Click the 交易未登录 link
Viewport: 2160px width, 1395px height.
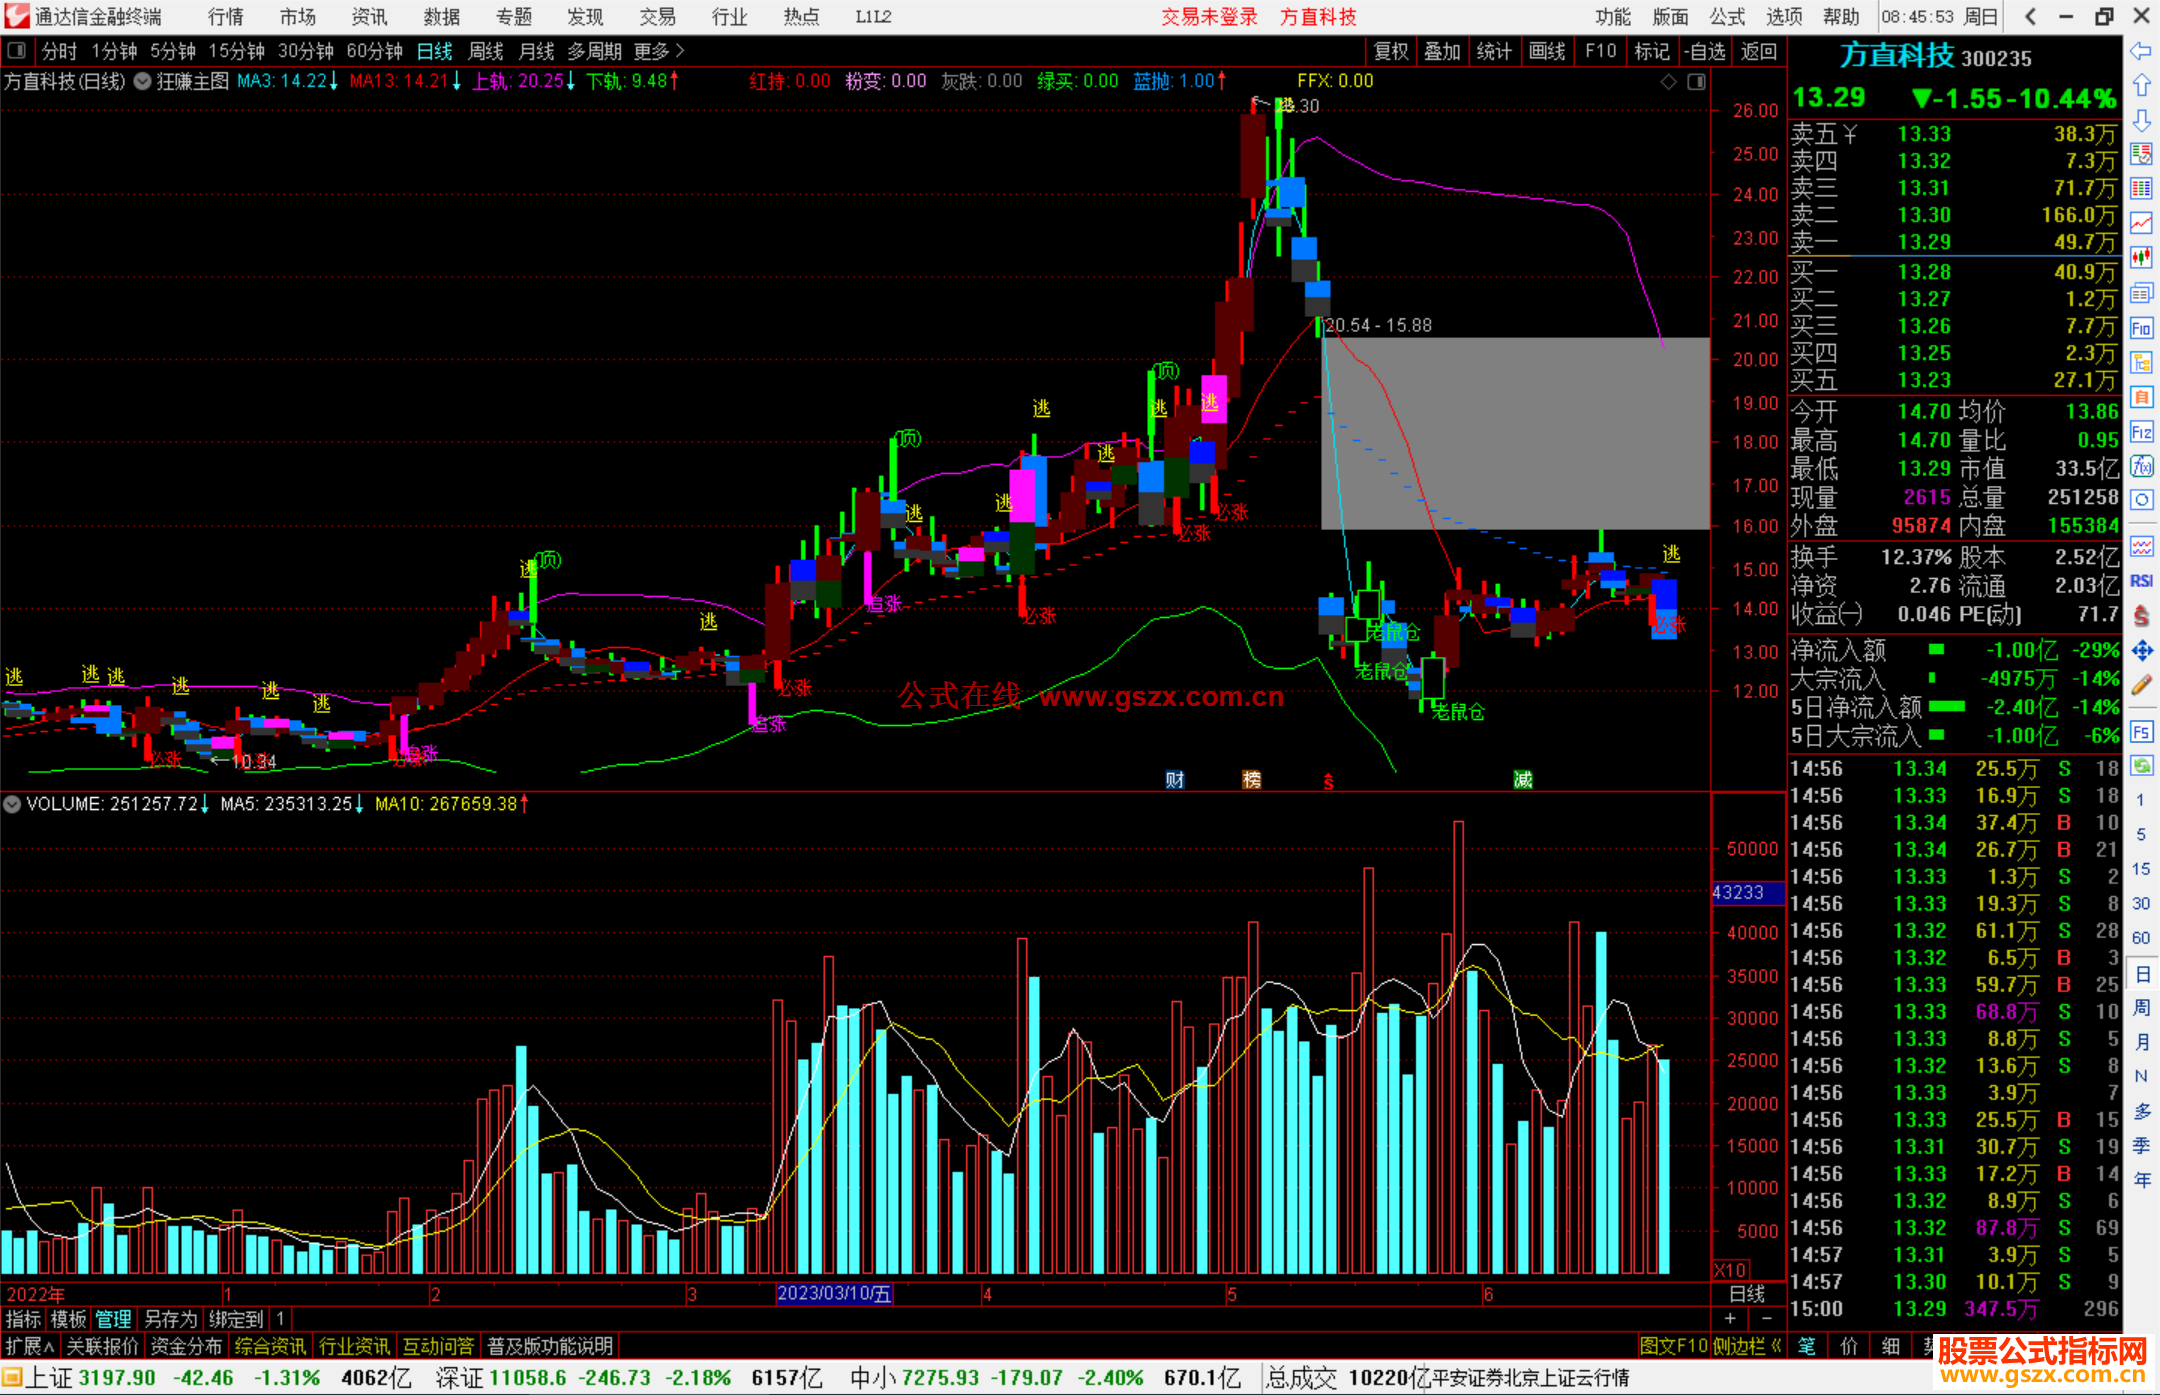click(x=1208, y=17)
